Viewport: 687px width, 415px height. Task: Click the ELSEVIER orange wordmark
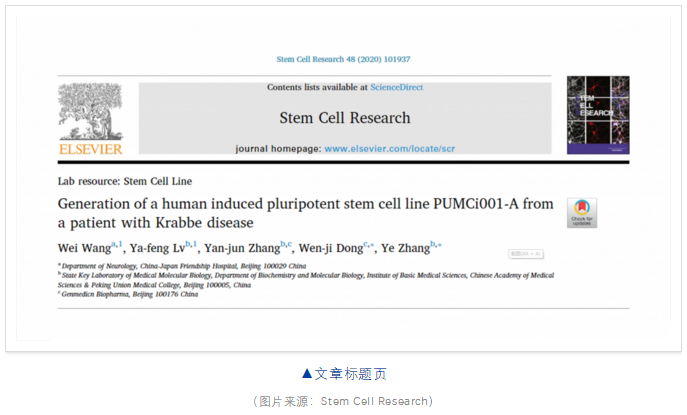[91, 149]
